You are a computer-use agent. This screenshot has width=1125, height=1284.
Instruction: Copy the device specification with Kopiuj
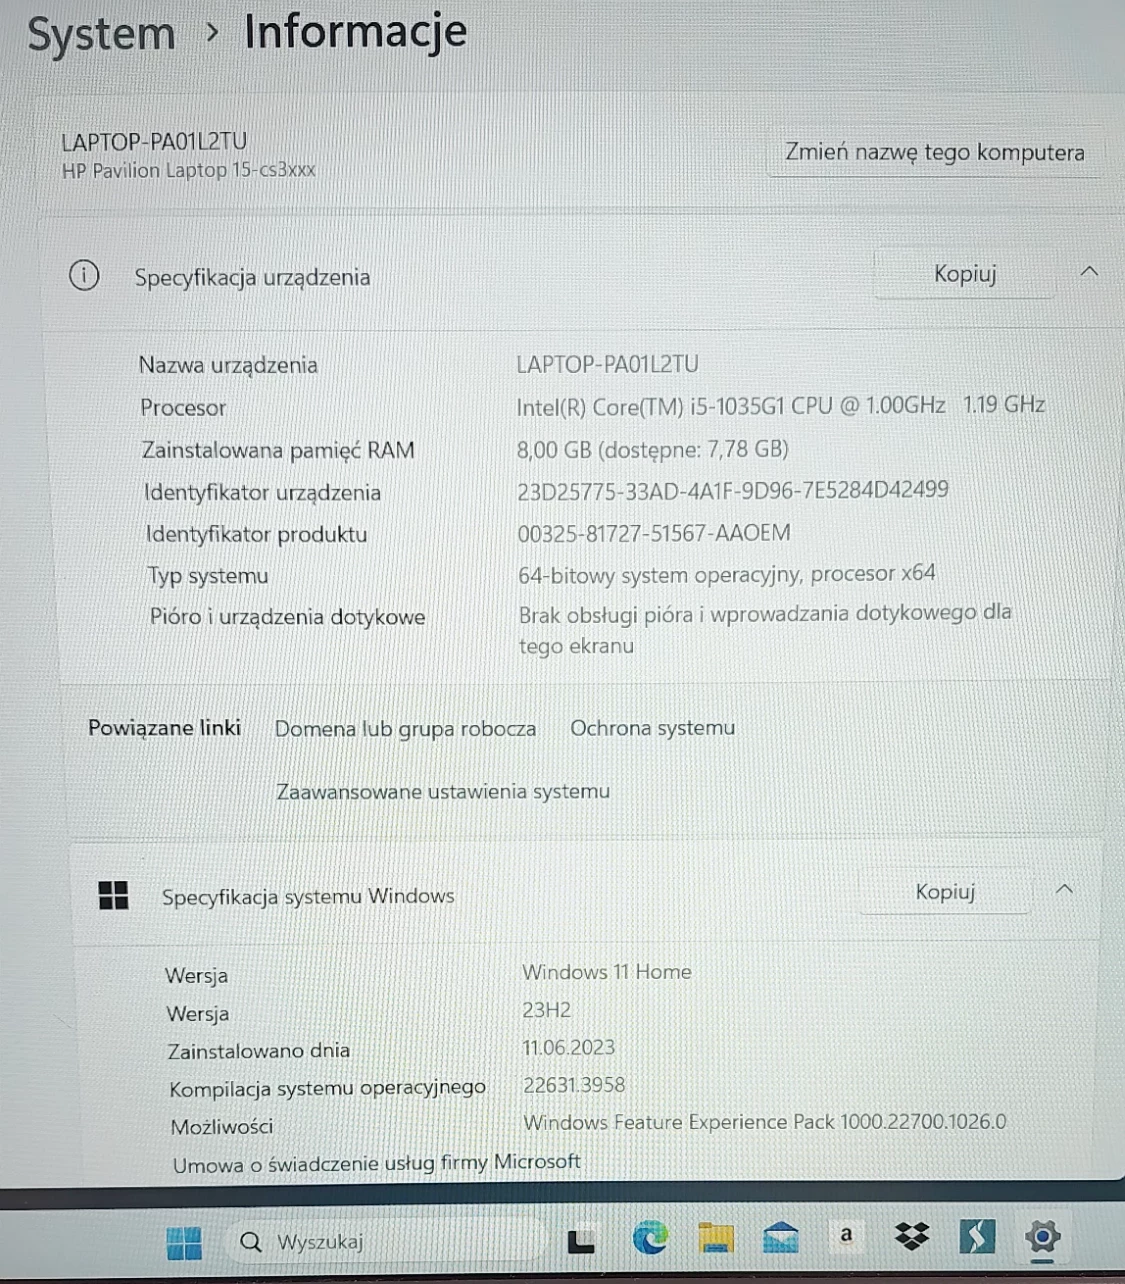point(965,274)
